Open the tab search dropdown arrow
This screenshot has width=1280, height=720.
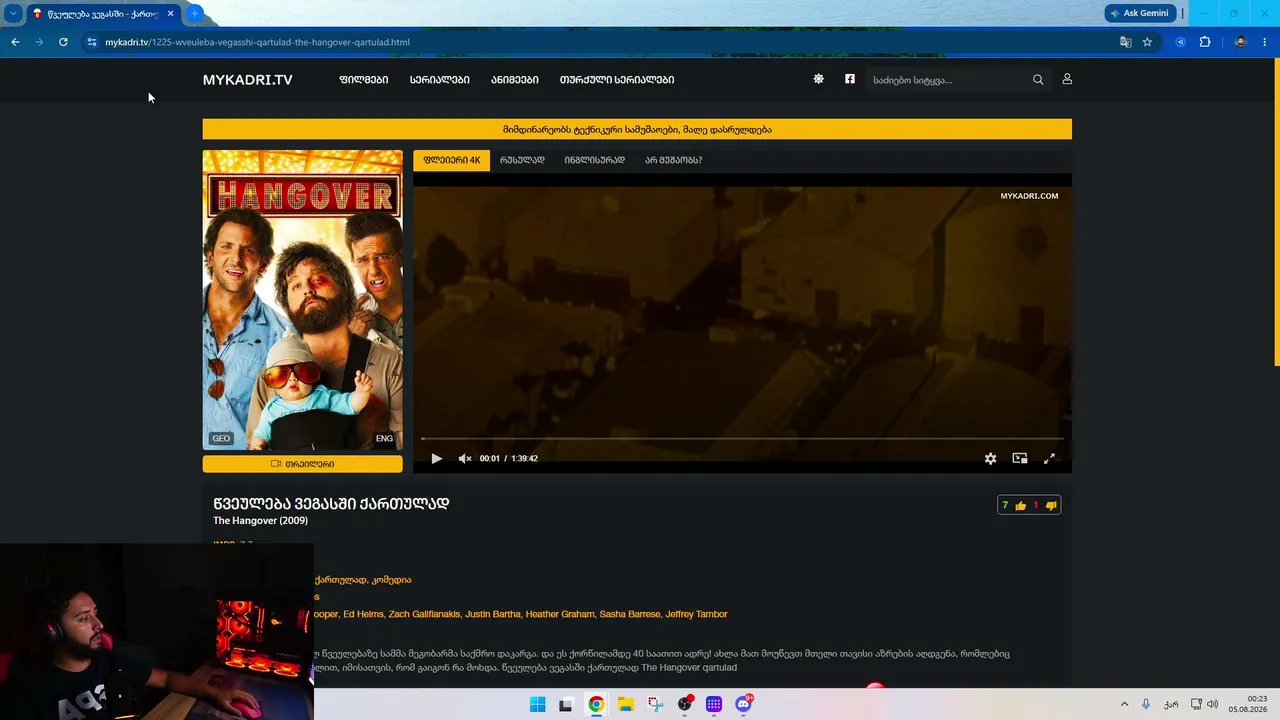(x=13, y=14)
